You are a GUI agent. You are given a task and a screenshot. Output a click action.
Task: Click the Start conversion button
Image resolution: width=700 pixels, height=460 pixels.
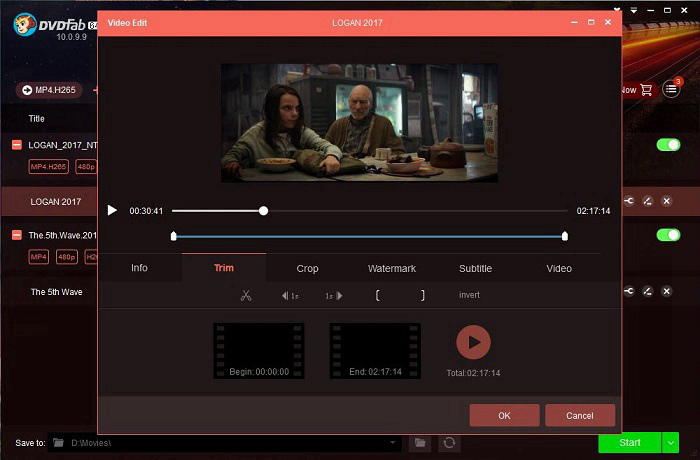point(629,443)
